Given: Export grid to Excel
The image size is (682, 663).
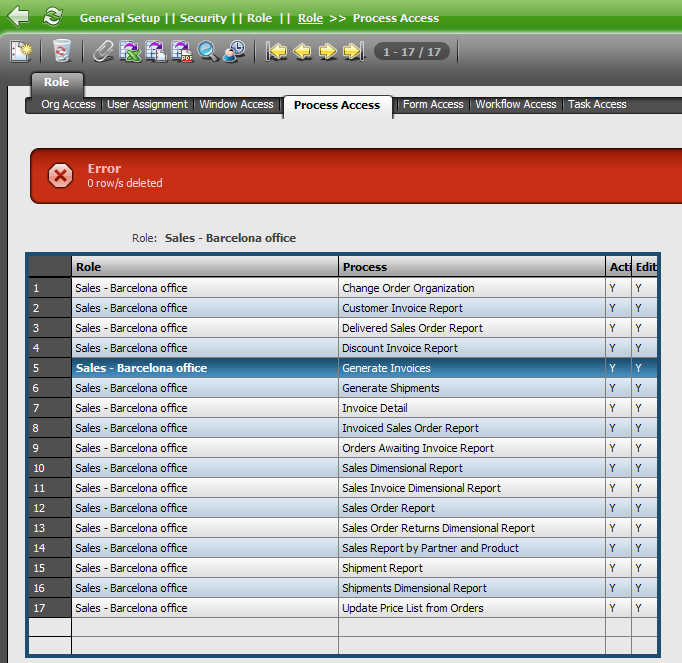Looking at the screenshot, I should click(130, 51).
